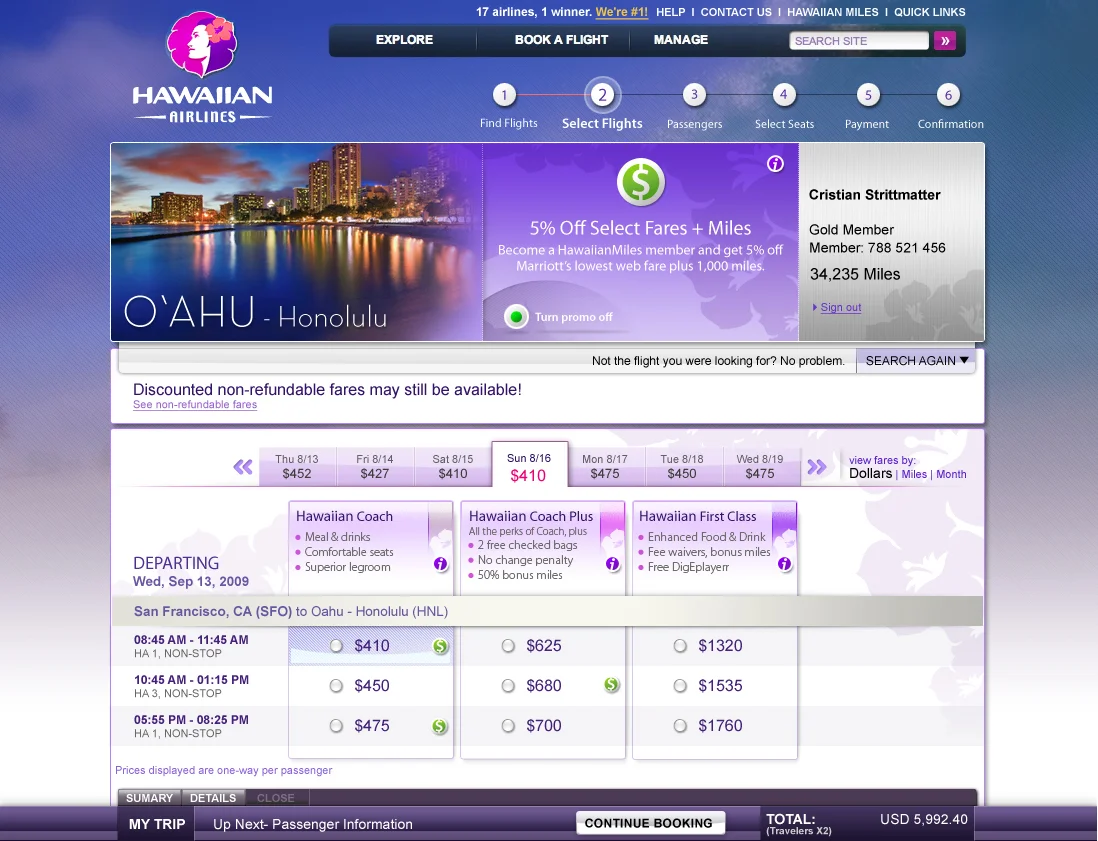The height and width of the screenshot is (841, 1098).
Task: Open the EXPLORE menu
Action: pos(404,40)
